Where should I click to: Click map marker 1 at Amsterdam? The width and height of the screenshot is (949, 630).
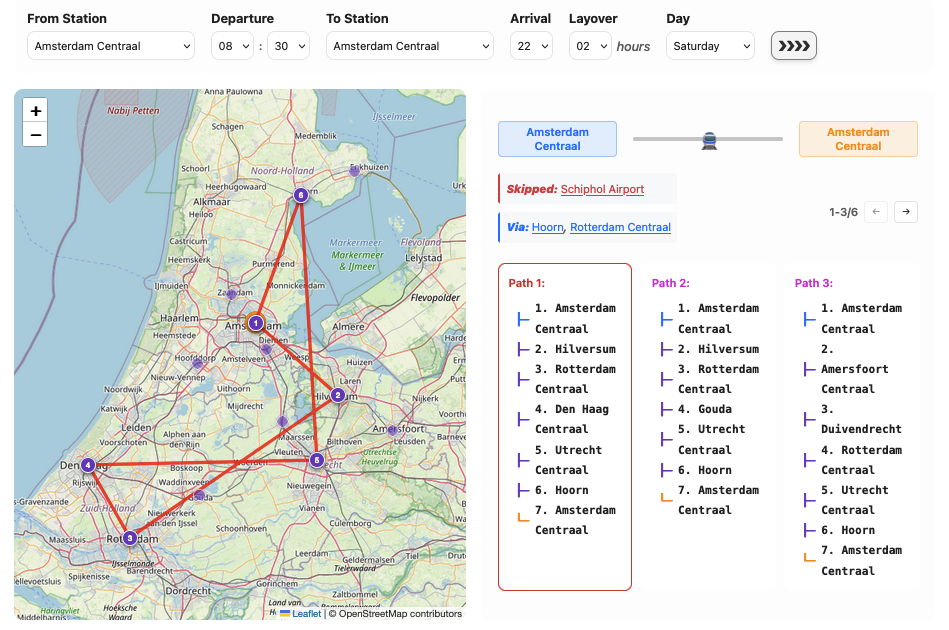click(256, 323)
